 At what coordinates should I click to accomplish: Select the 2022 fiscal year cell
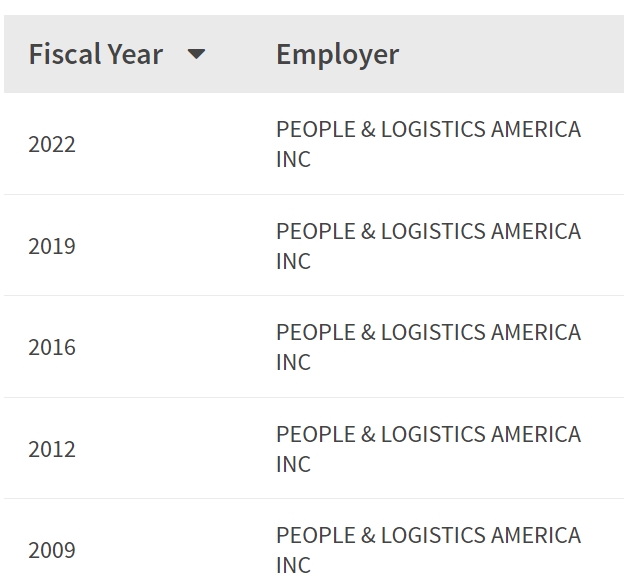52,144
